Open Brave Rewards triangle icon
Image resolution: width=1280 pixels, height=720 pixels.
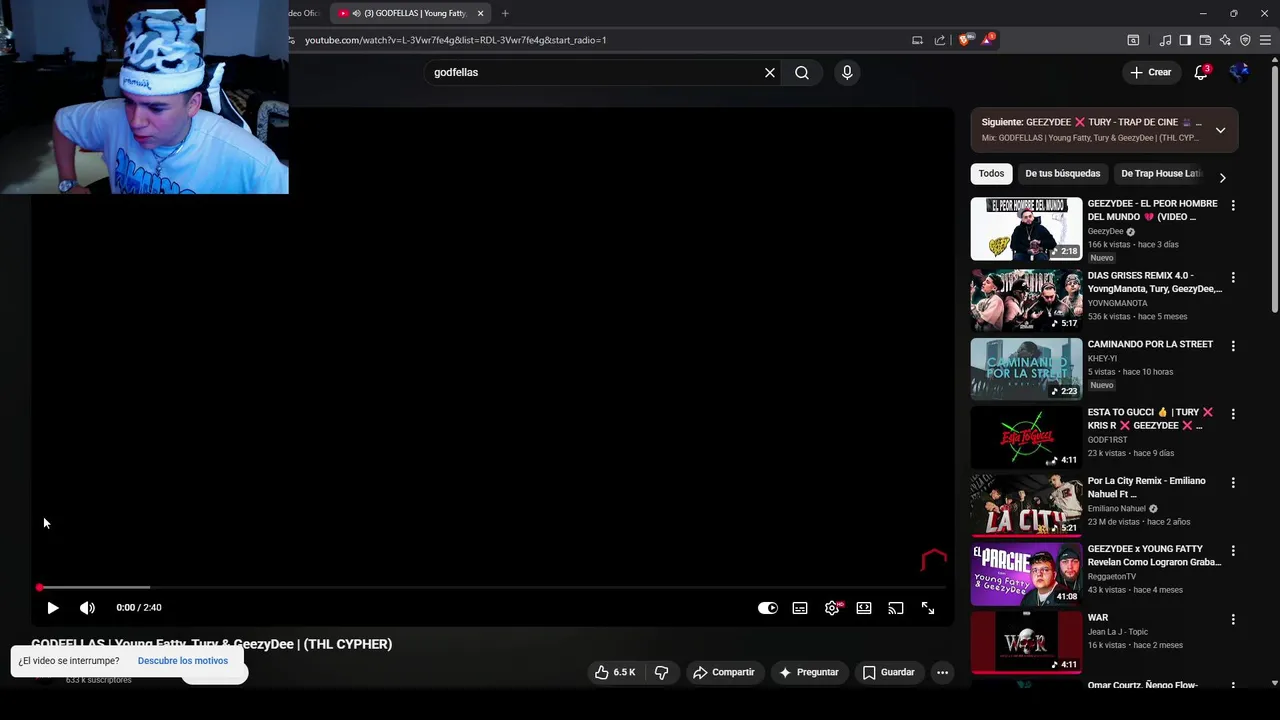click(987, 40)
